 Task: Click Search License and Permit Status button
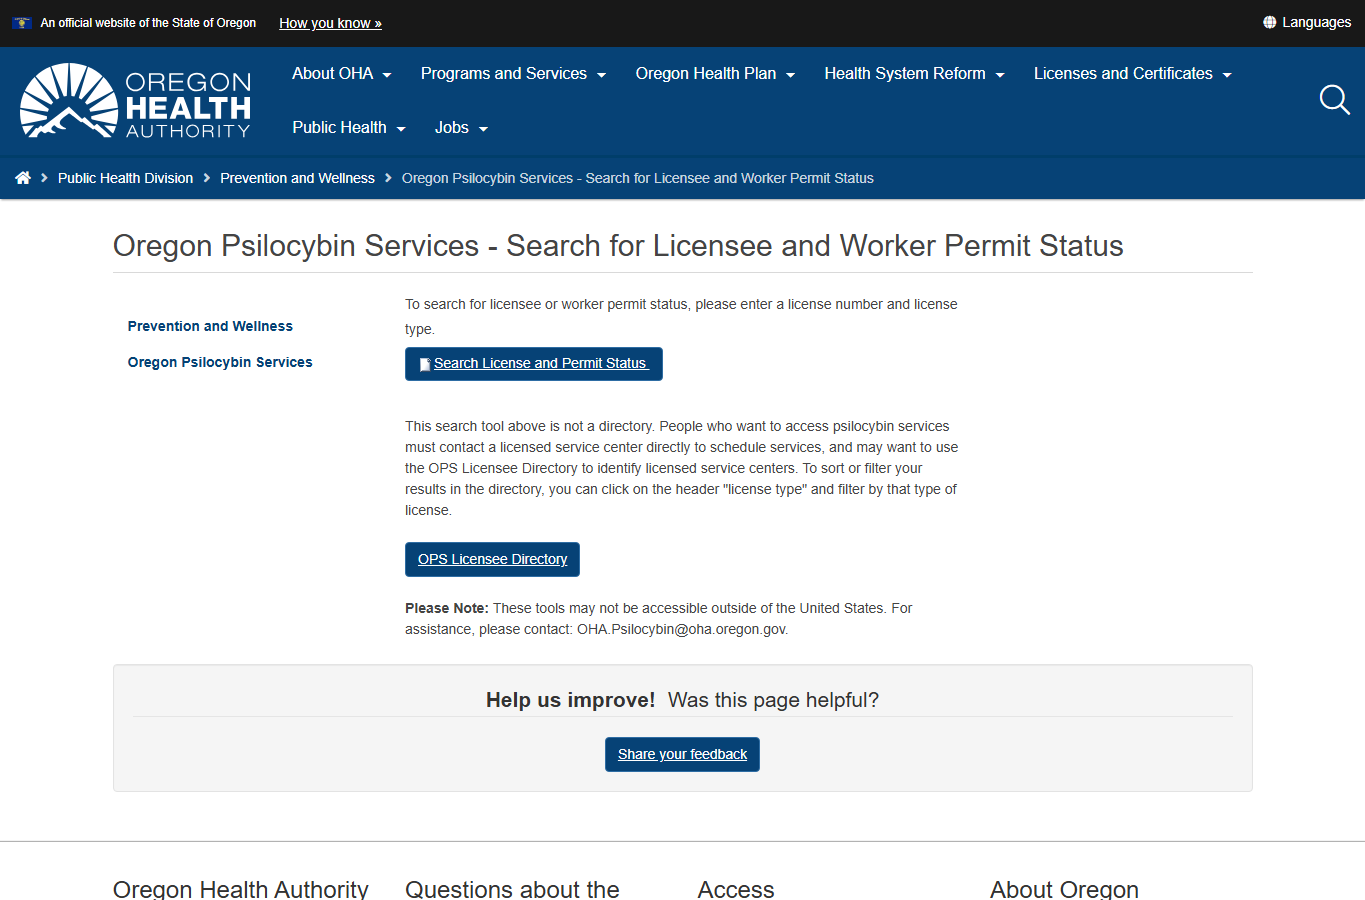[x=534, y=364]
